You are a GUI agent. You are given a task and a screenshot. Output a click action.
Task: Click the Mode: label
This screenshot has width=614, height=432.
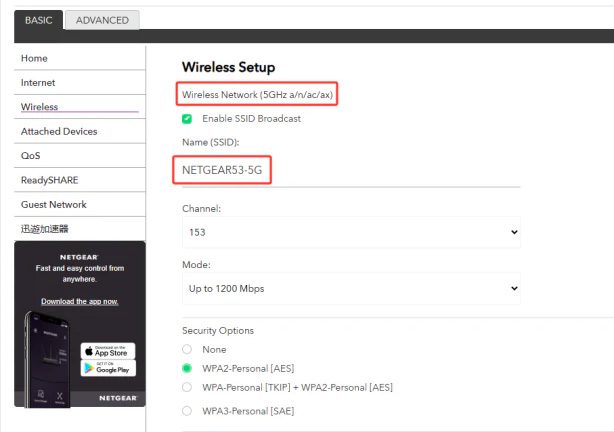click(196, 265)
